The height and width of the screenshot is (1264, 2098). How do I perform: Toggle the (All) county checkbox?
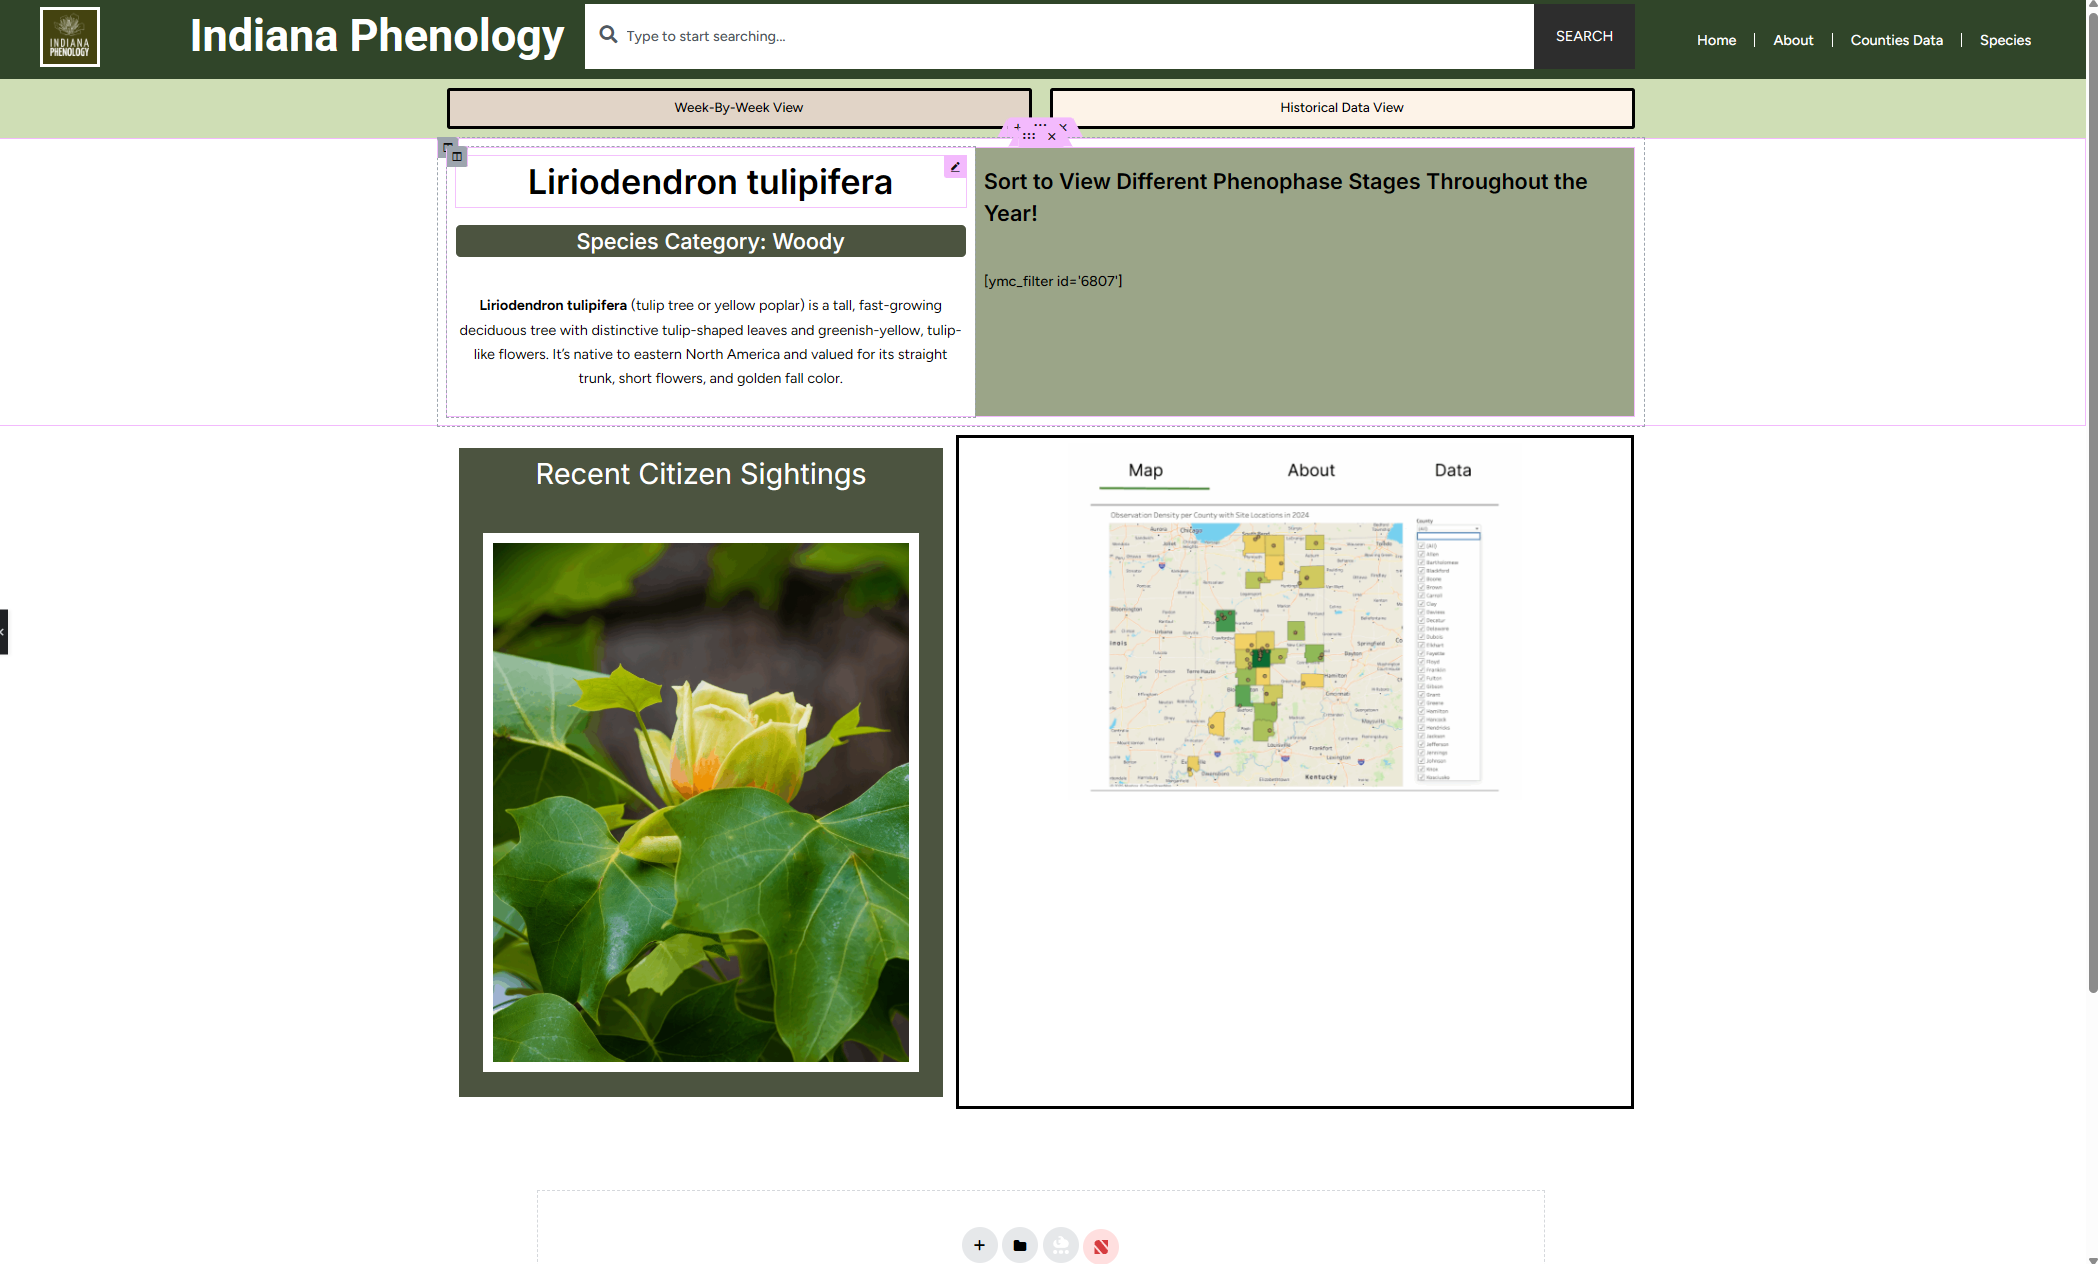1421,546
